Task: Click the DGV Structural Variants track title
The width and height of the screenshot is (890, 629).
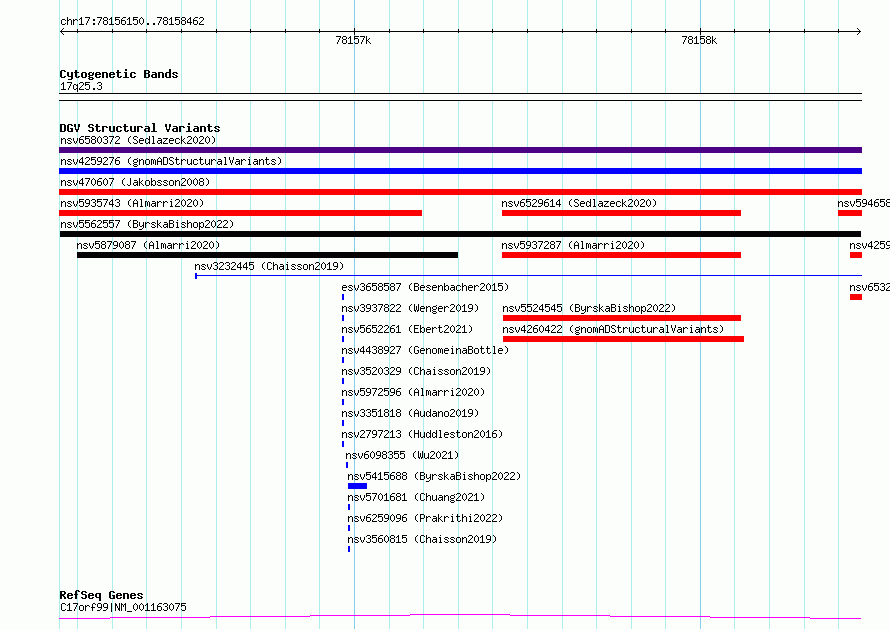Action: pos(140,128)
